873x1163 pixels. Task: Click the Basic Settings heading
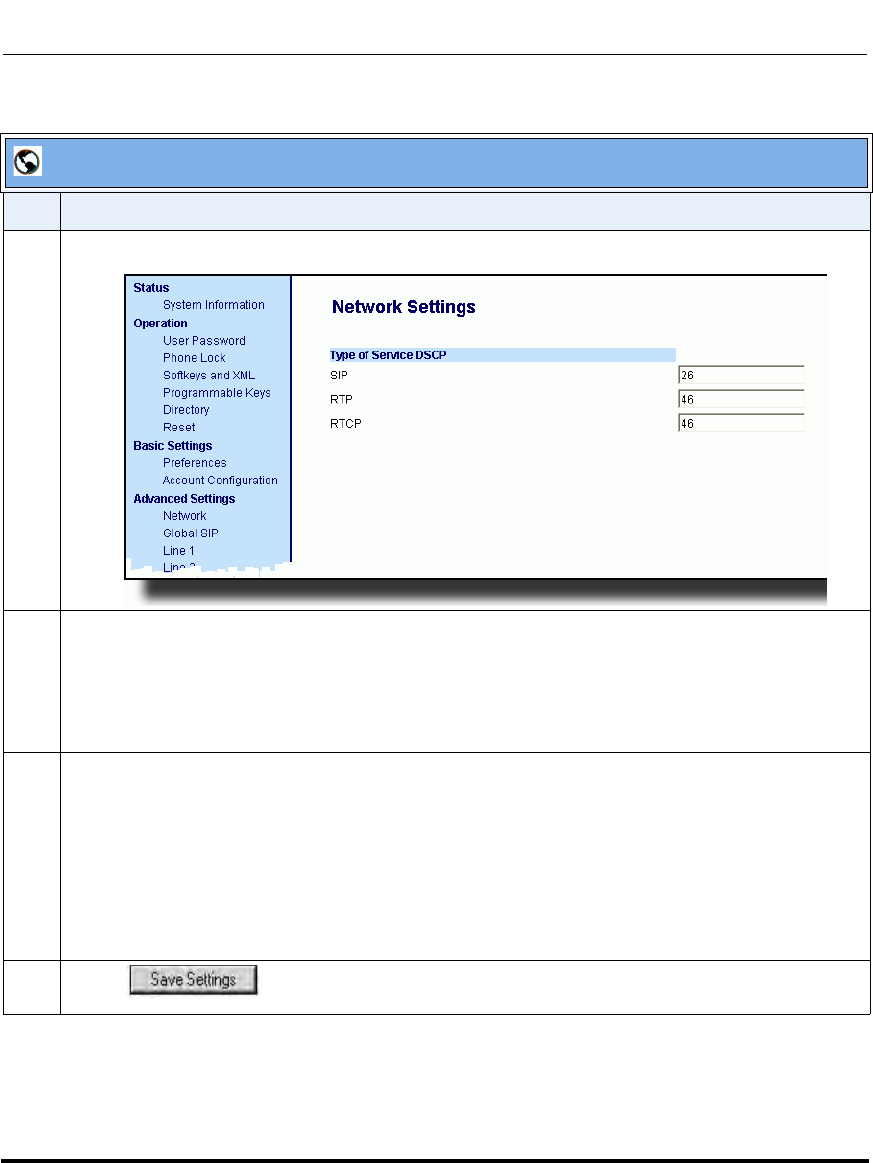[173, 446]
